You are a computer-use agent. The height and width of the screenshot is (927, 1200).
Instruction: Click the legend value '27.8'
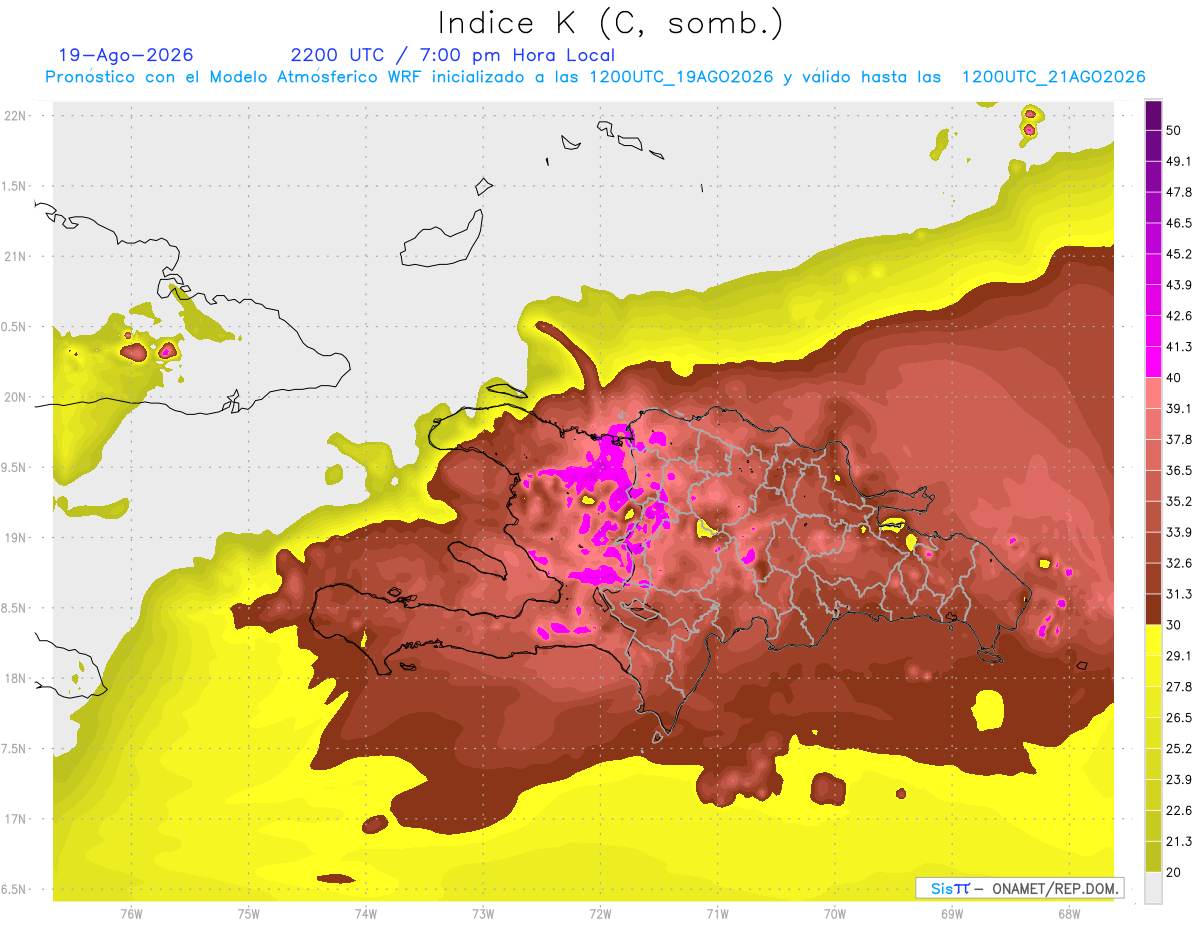[x=1179, y=687]
